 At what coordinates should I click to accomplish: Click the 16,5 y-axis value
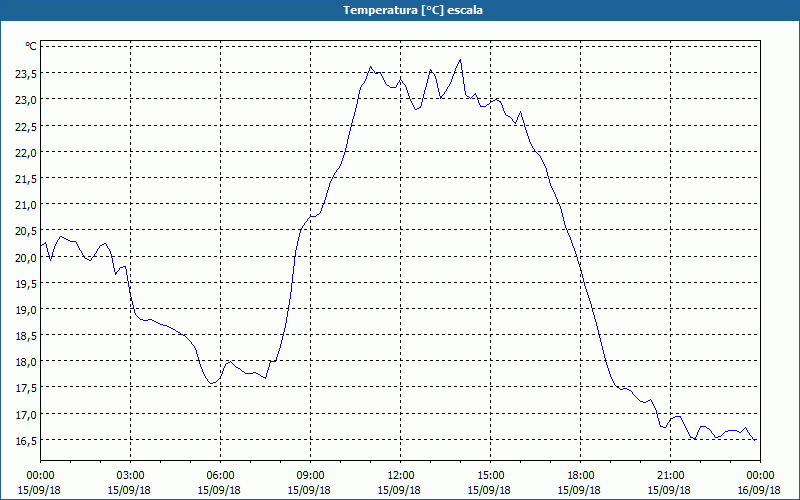click(26, 441)
